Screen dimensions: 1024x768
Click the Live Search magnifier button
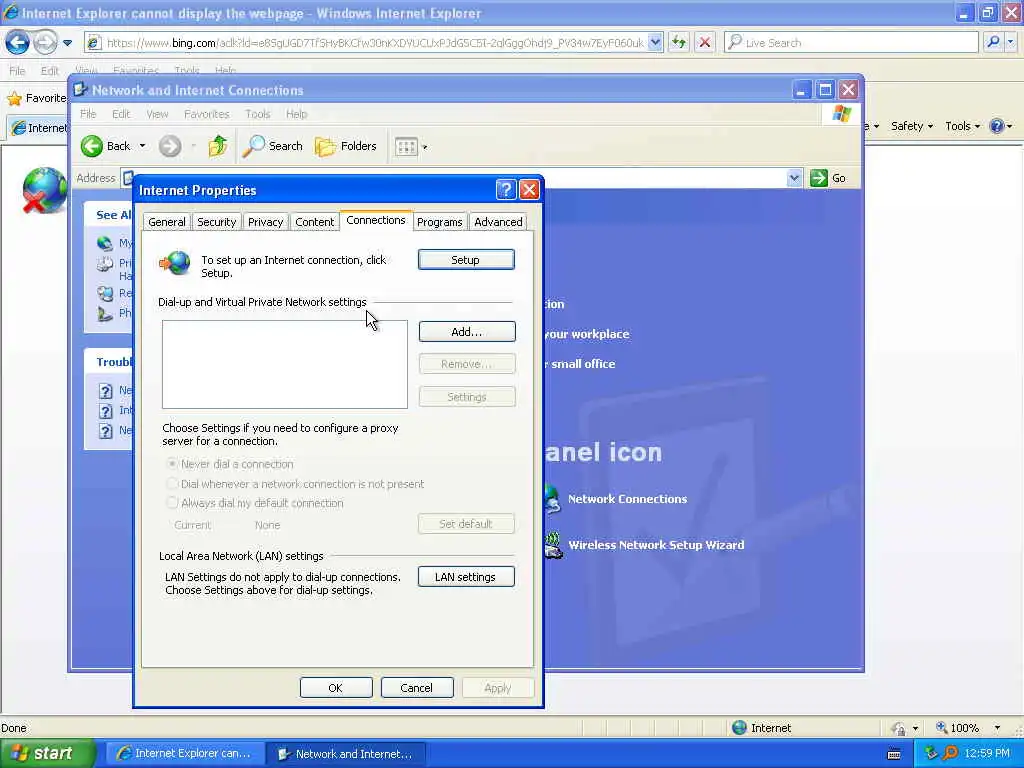coord(993,42)
